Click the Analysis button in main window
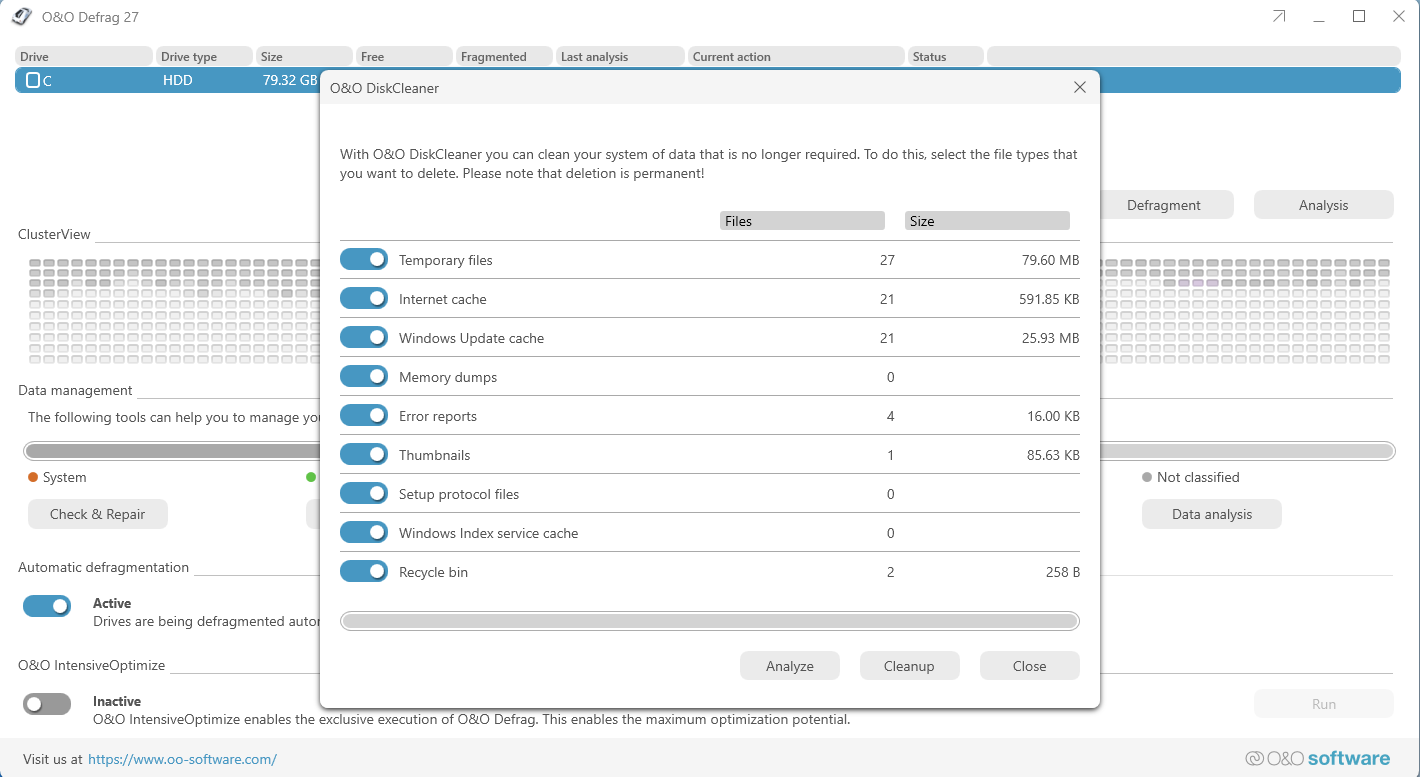Screen dimensions: 1420x777 (x=1324, y=205)
